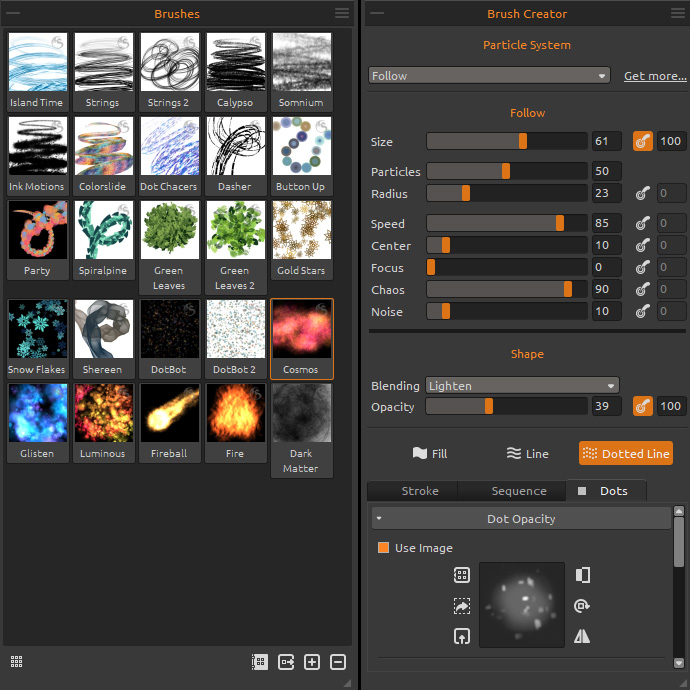Image resolution: width=690 pixels, height=690 pixels.
Task: Click the add brush plus icon
Action: click(312, 662)
